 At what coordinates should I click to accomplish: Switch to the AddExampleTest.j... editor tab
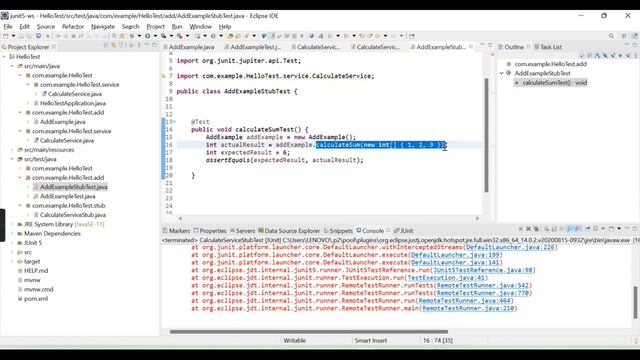pyautogui.click(x=252, y=47)
